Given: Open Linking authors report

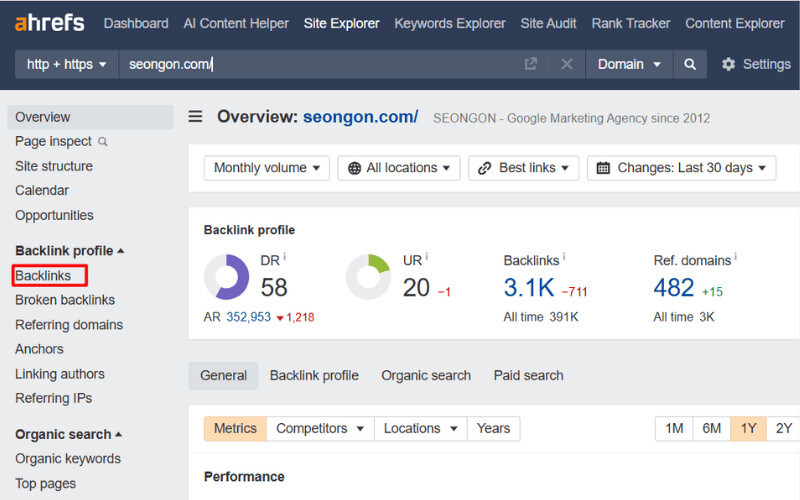Looking at the screenshot, I should click(x=60, y=374).
